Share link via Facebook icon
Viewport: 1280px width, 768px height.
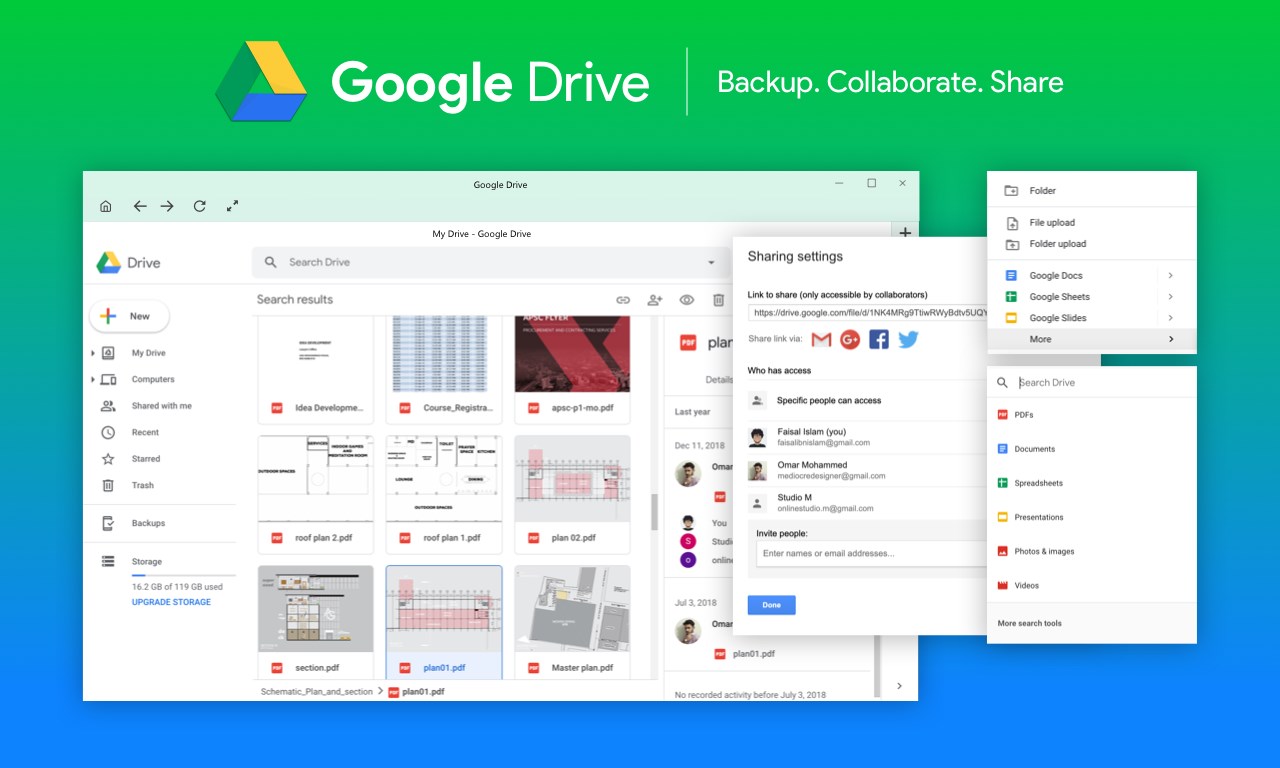tap(879, 340)
